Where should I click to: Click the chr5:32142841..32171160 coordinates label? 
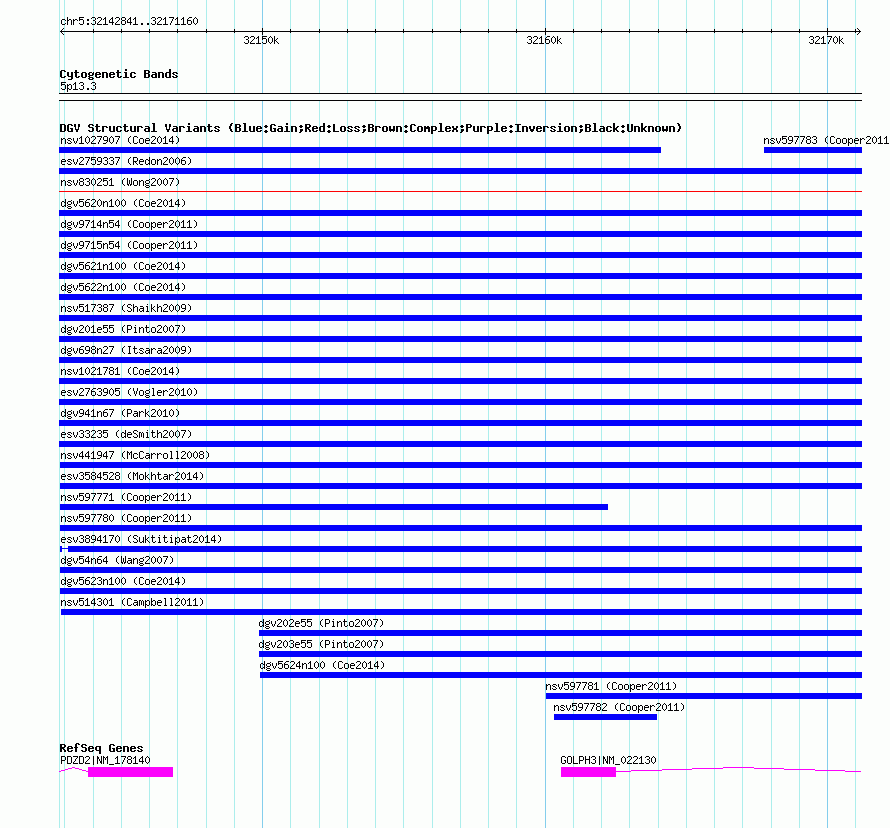click(x=129, y=22)
